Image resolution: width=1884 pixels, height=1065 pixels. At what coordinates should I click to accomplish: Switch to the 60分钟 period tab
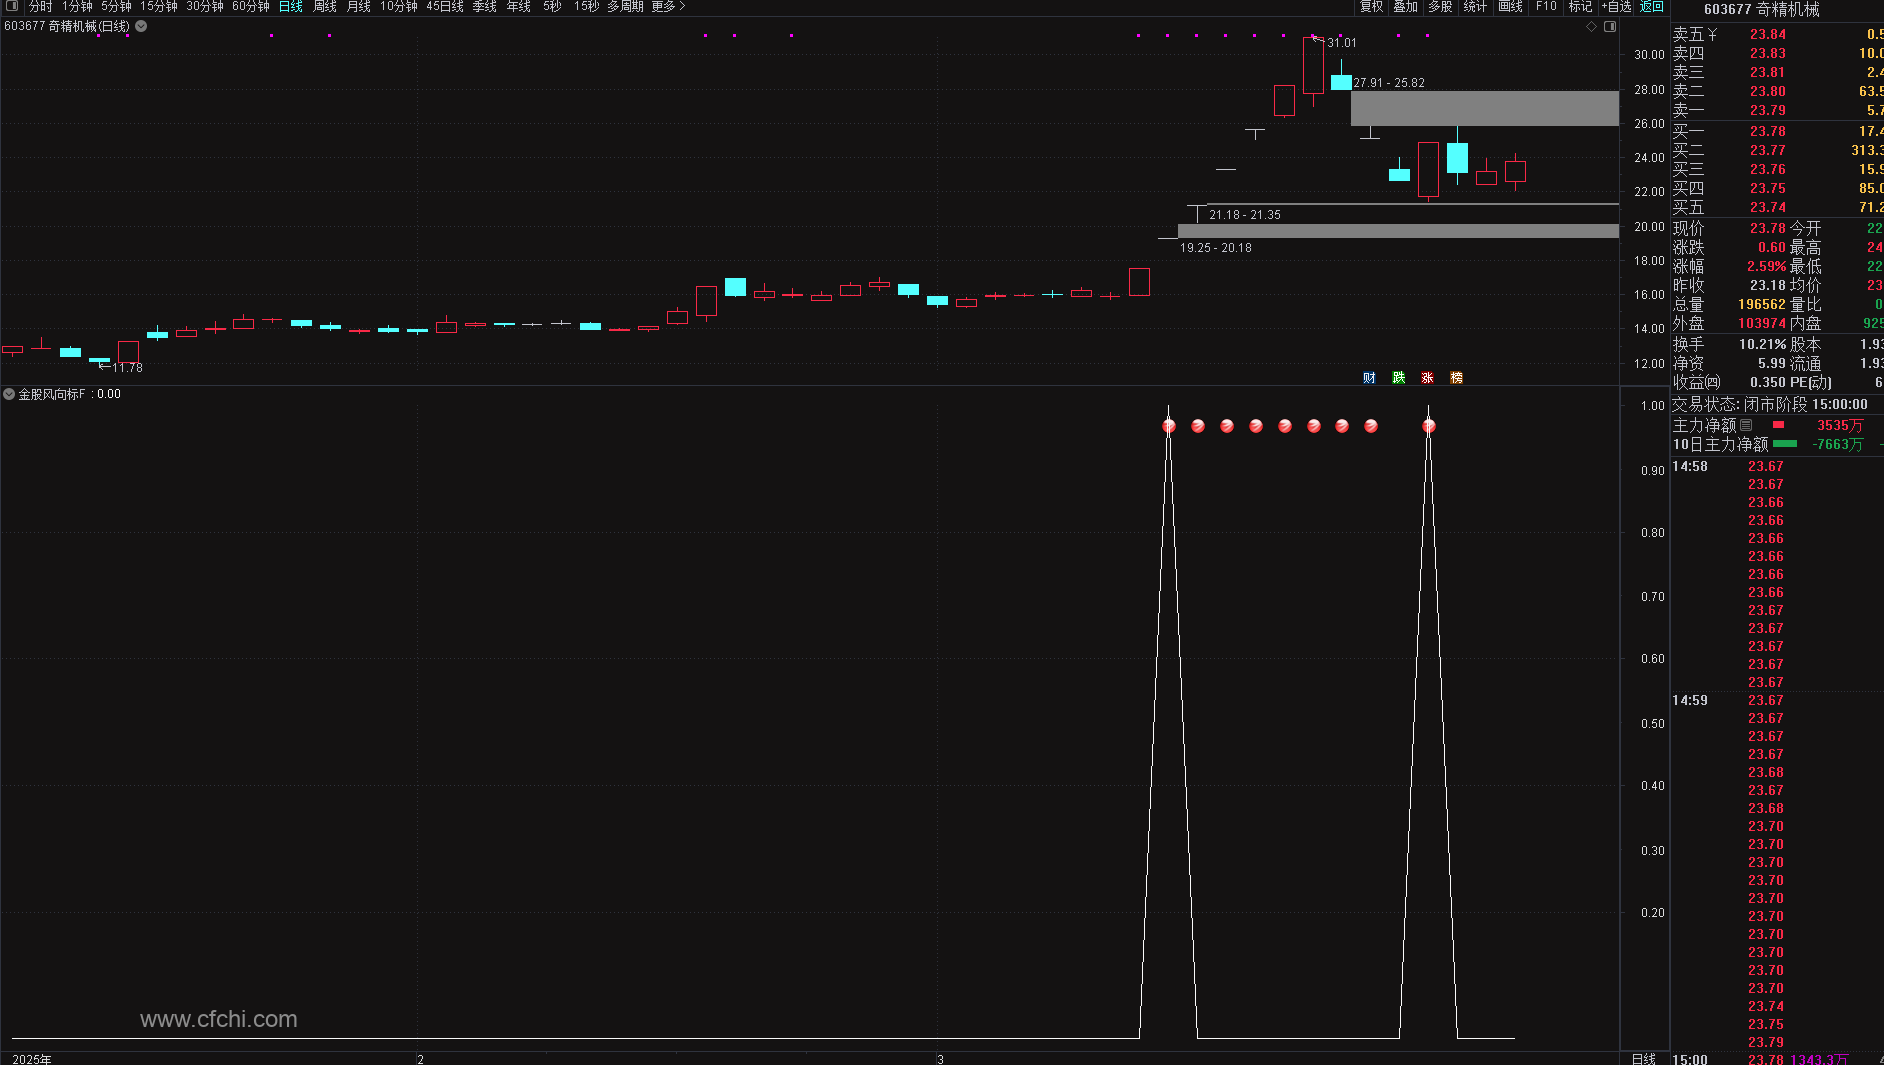[251, 6]
